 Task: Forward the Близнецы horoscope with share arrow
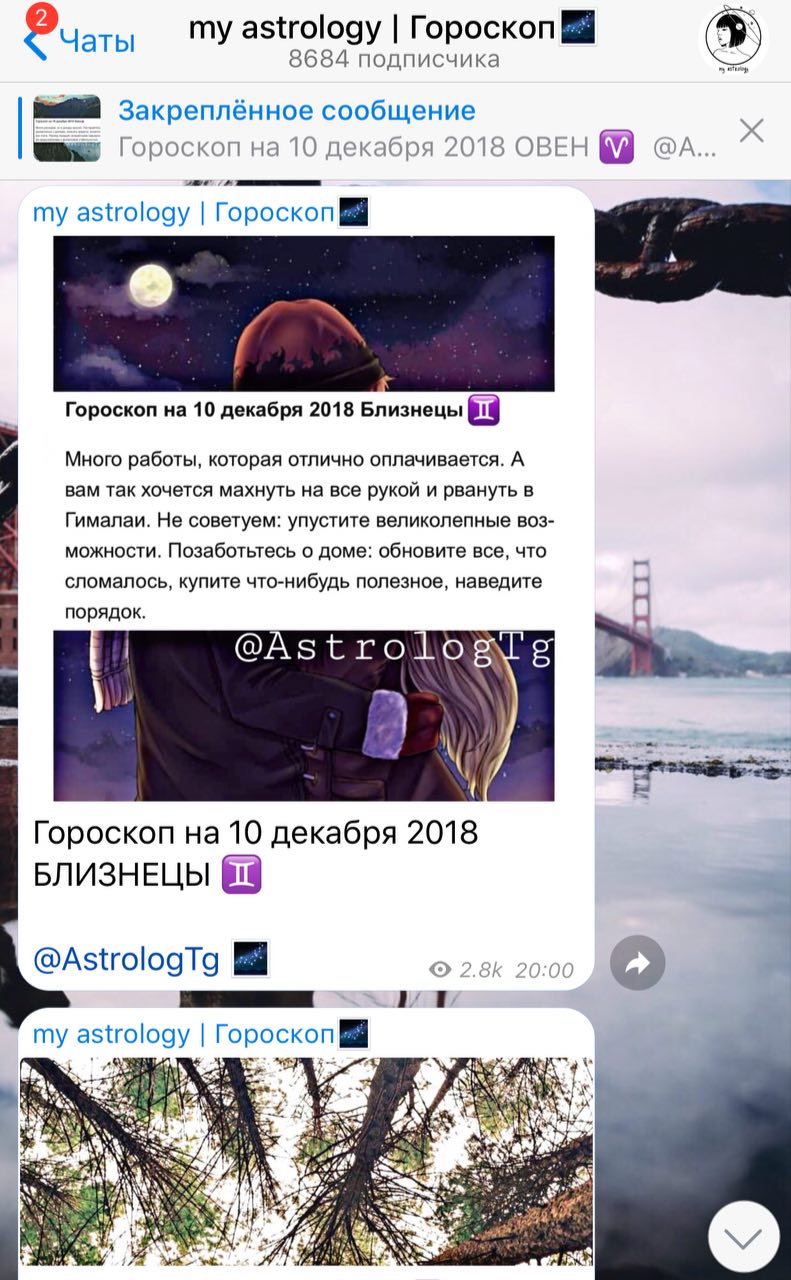[x=638, y=963]
